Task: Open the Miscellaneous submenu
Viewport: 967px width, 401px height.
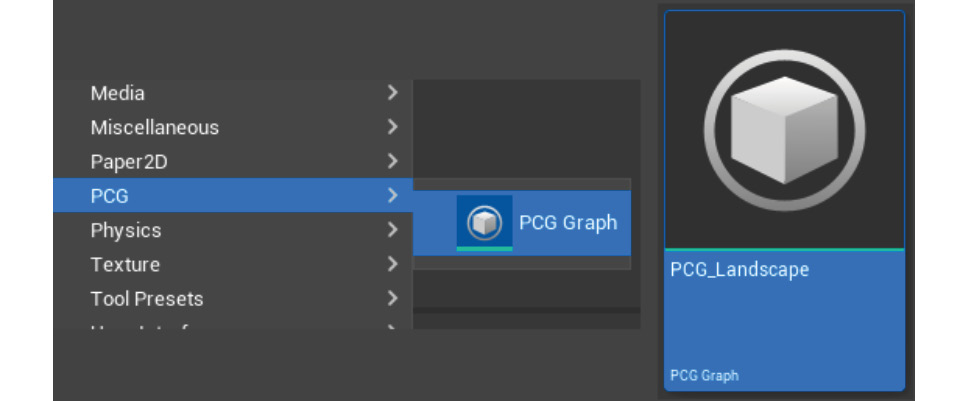Action: [233, 128]
